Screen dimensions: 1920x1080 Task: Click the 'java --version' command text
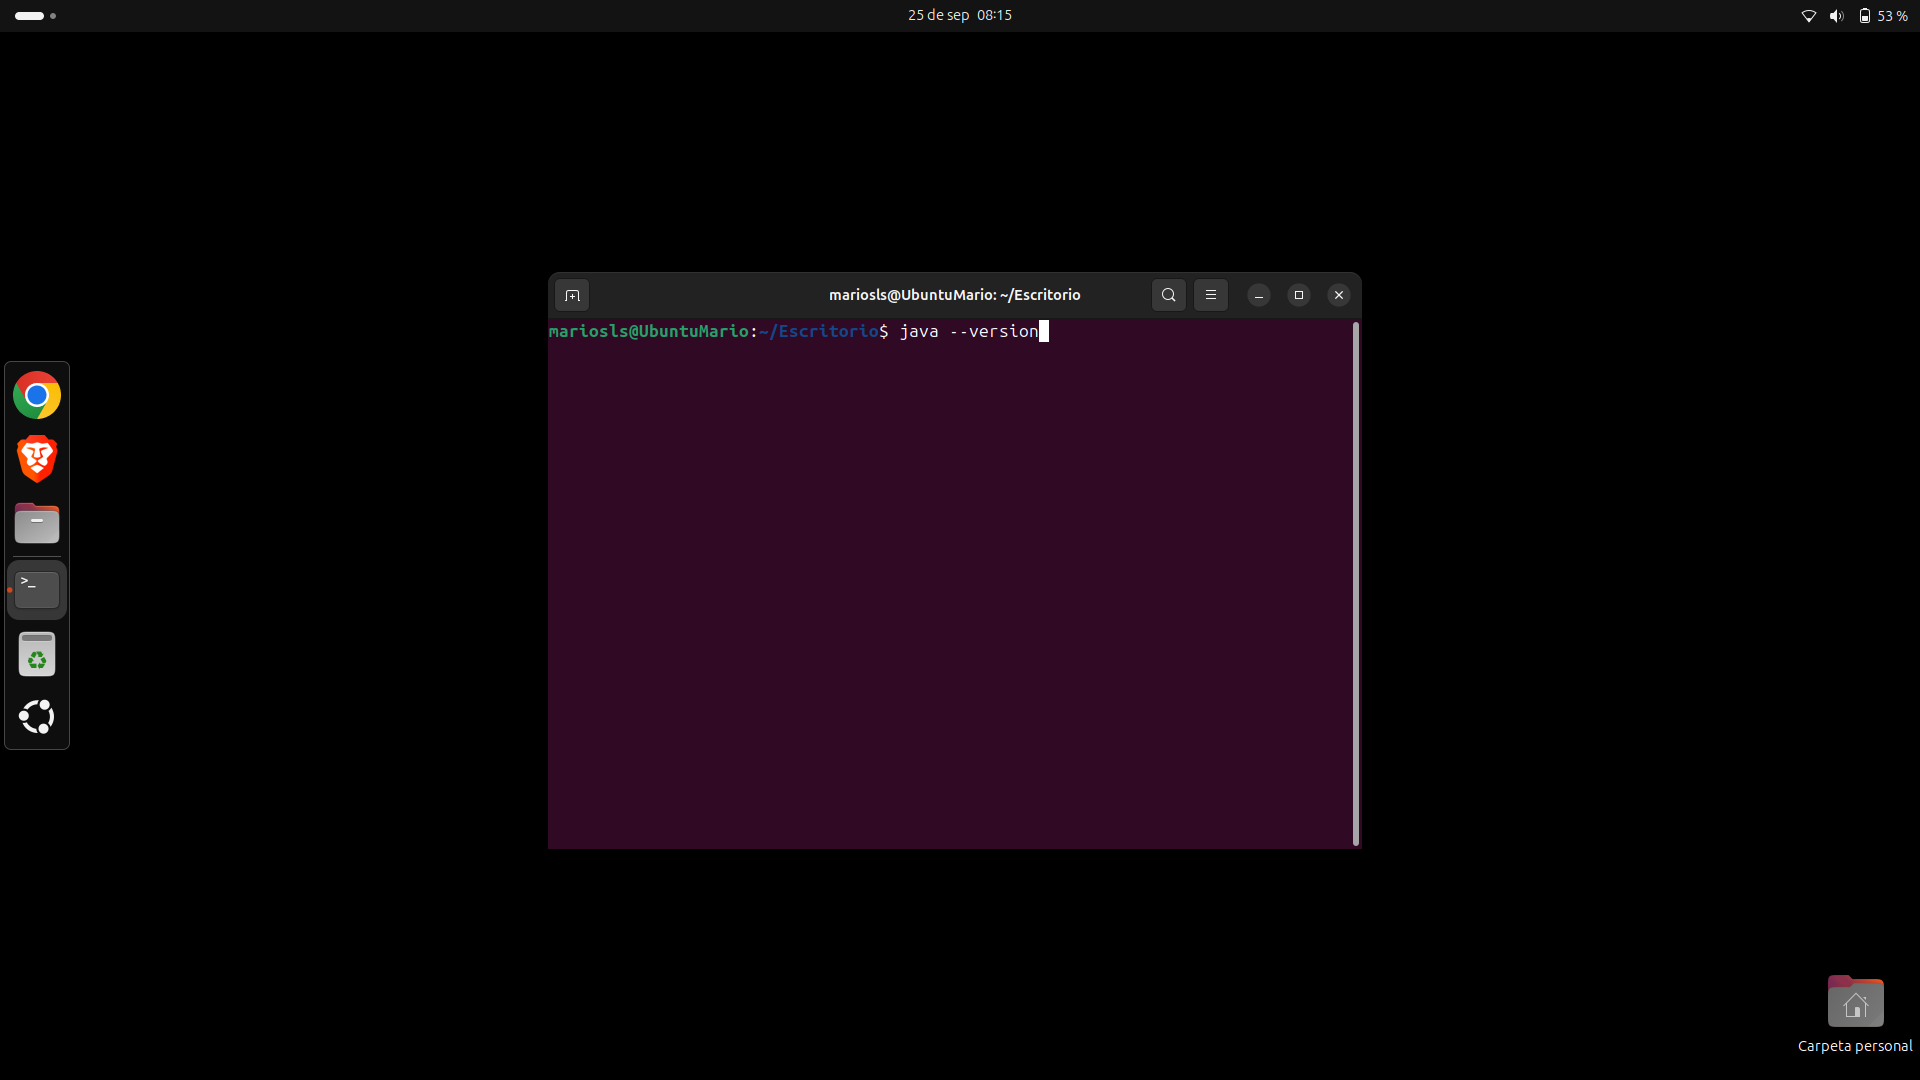(x=969, y=331)
